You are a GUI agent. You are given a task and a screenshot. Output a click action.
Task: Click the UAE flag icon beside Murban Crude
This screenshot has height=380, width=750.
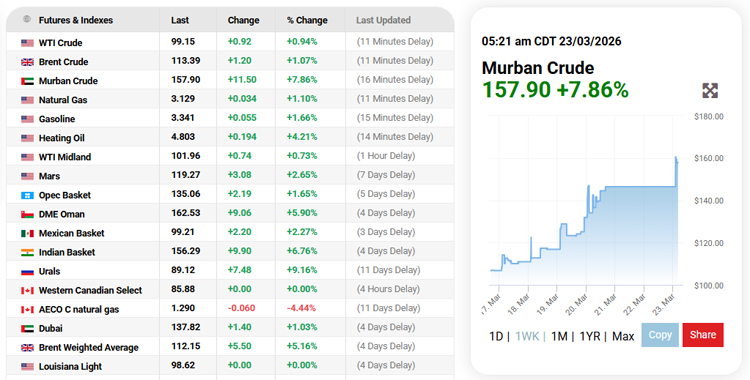(x=27, y=81)
